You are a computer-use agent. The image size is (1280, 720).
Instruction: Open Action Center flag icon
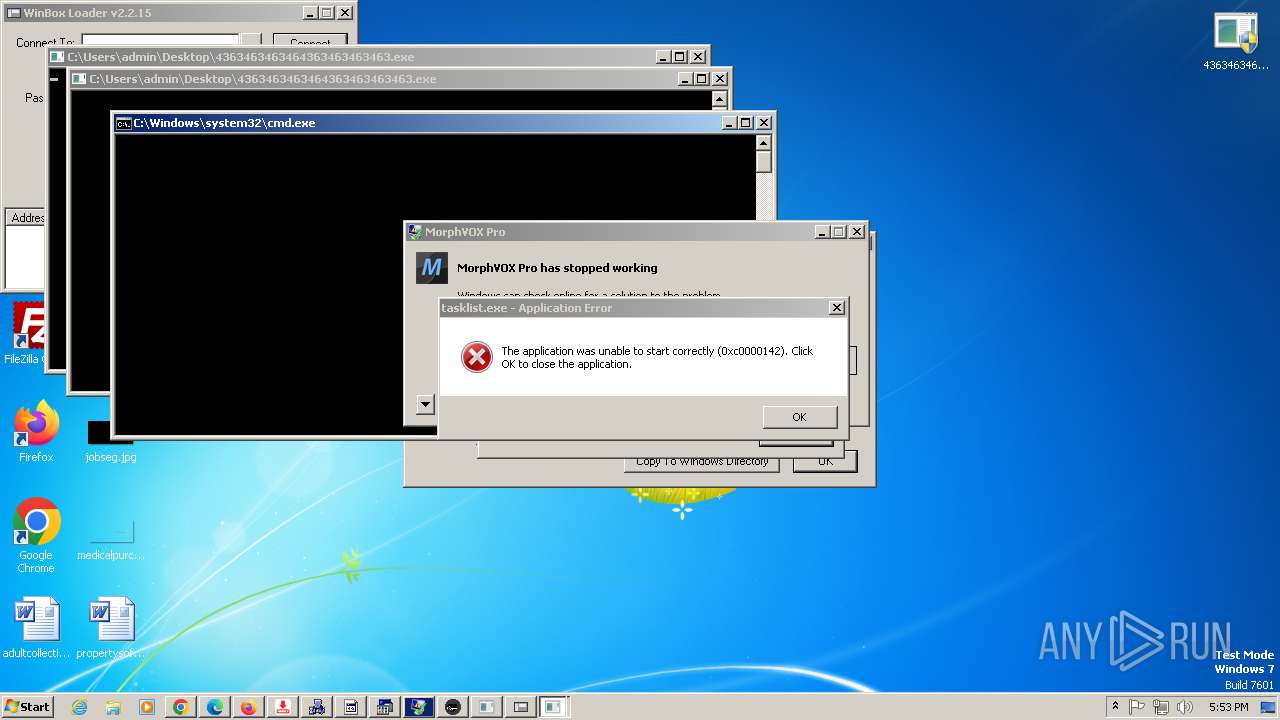(1138, 707)
